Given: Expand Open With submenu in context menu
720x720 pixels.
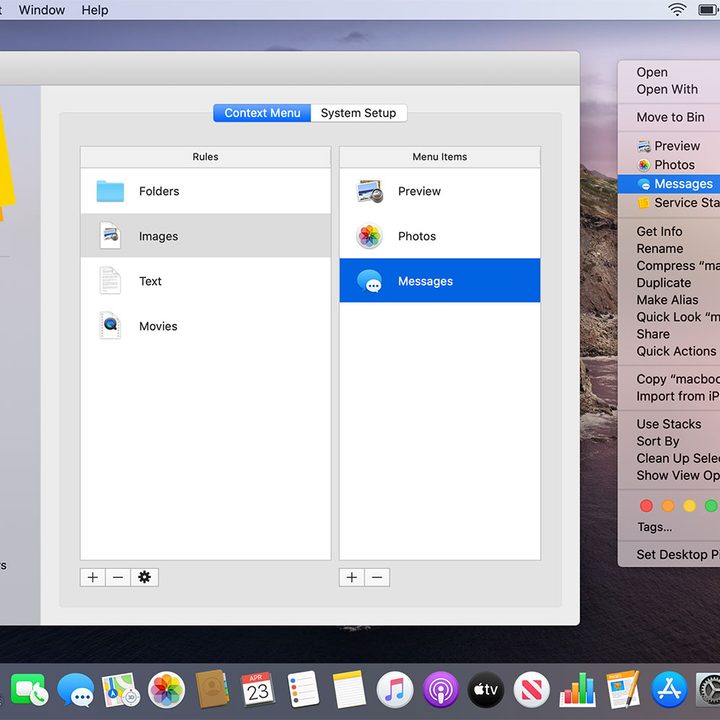Looking at the screenshot, I should [669, 90].
